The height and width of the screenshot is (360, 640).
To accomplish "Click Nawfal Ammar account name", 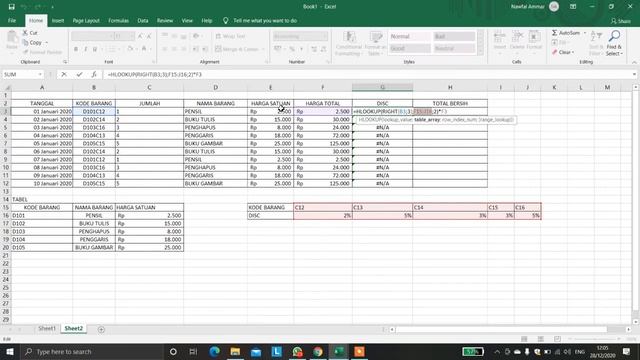I will [527, 7].
